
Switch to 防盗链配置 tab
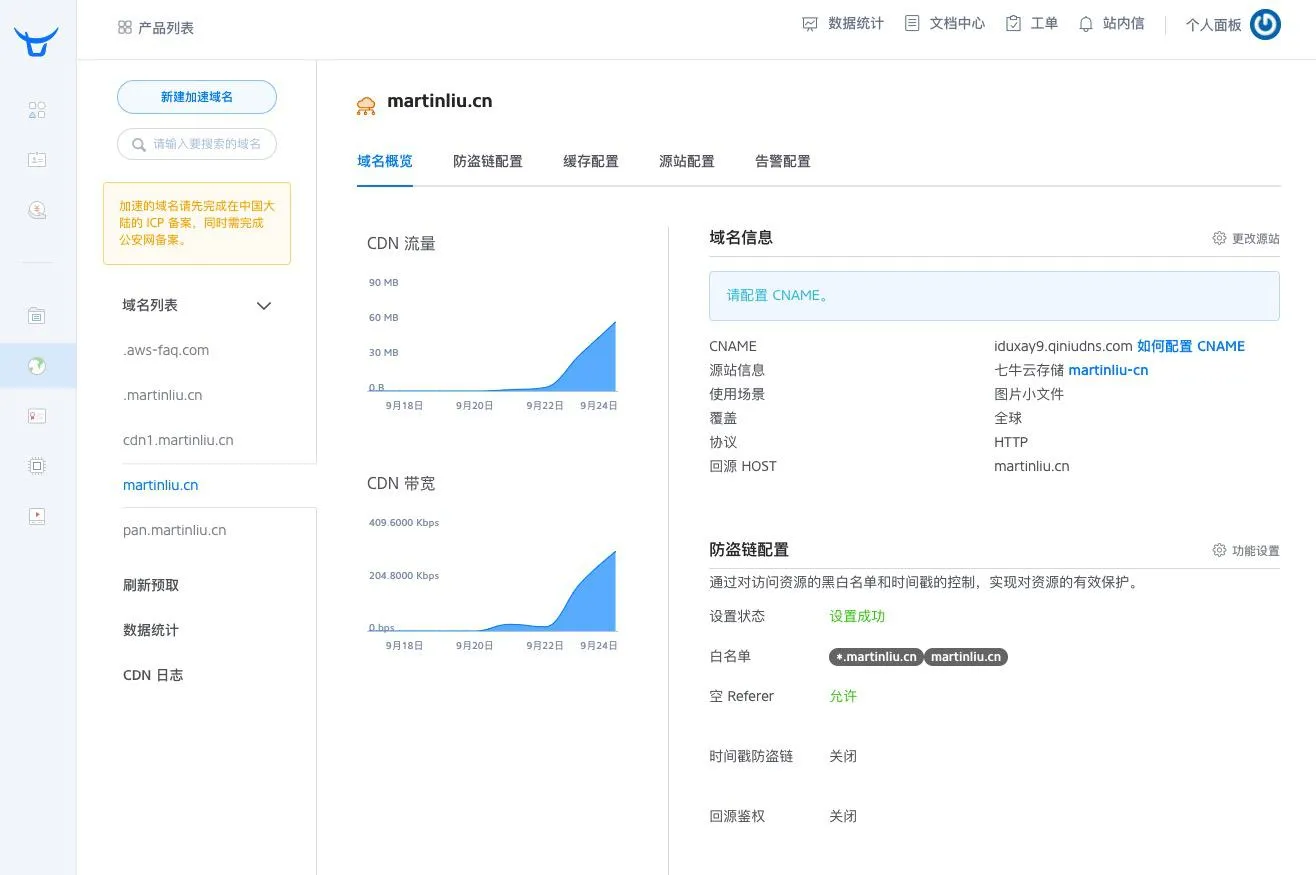tap(487, 161)
